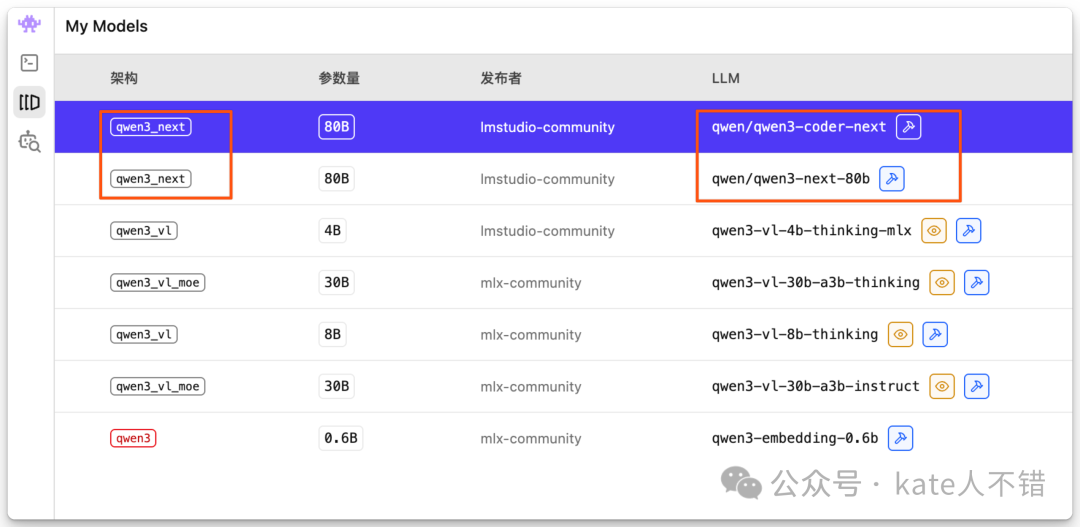The image size is (1080, 527).
Task: Select the My Models library sidebar icon
Action: point(29,103)
